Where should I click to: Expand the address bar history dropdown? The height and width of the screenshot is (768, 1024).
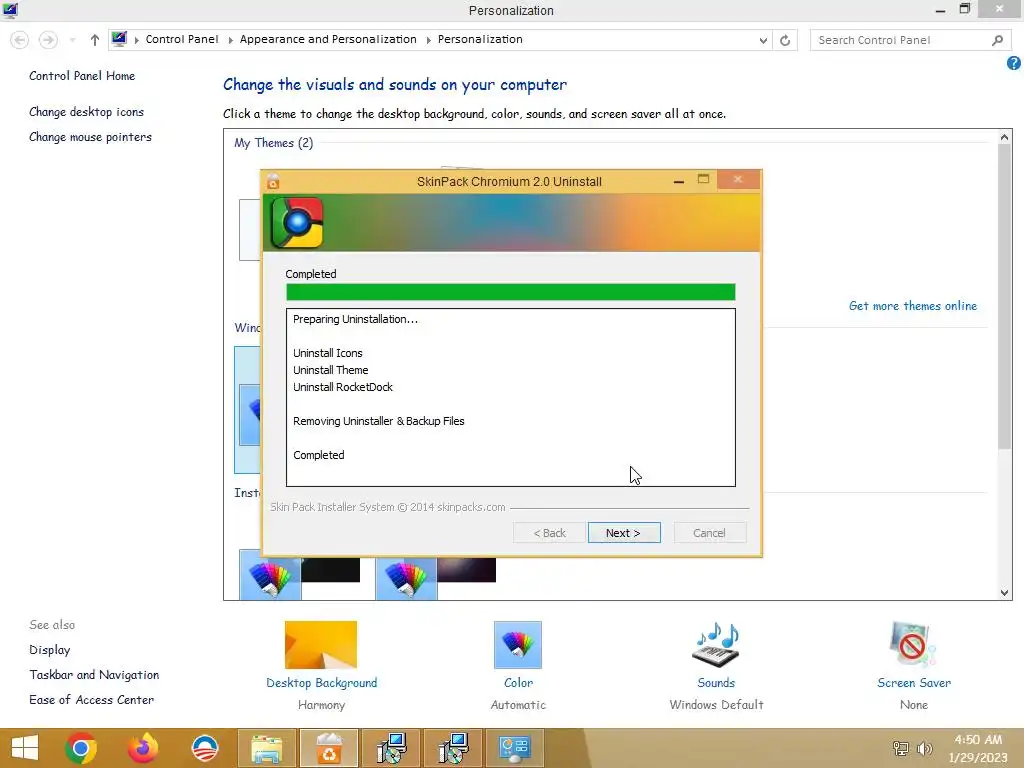763,40
